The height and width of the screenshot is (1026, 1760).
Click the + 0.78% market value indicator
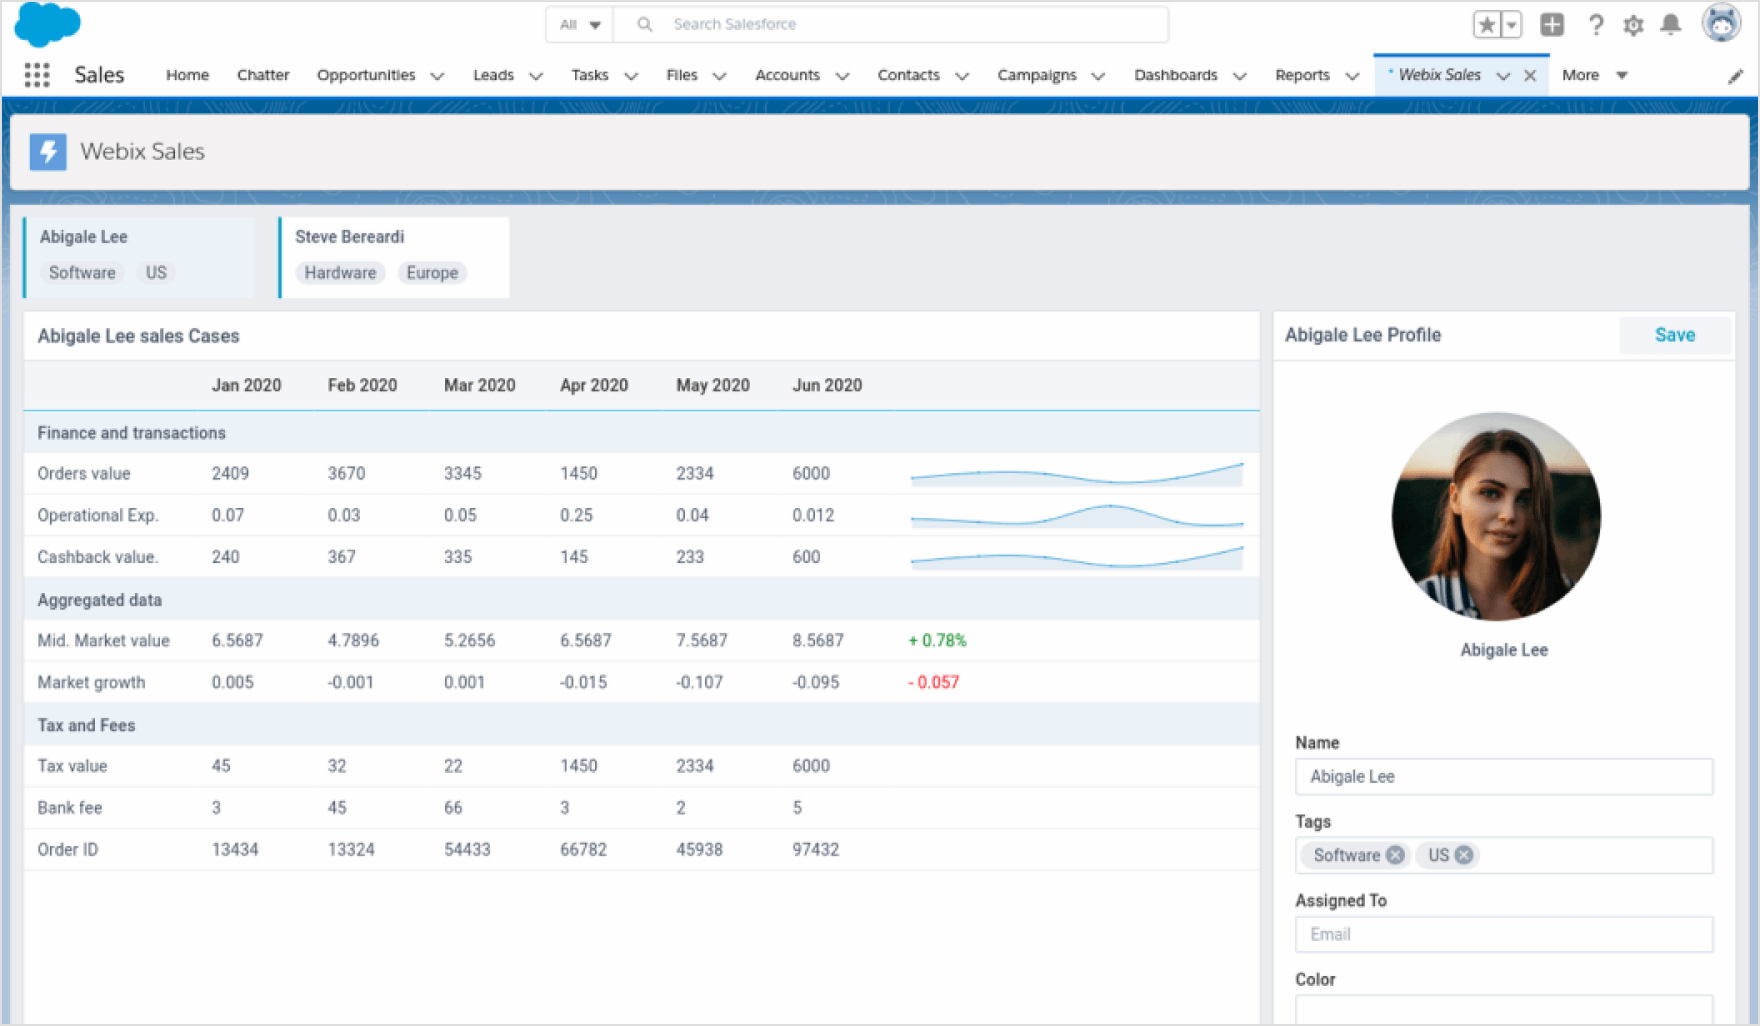[x=937, y=641]
